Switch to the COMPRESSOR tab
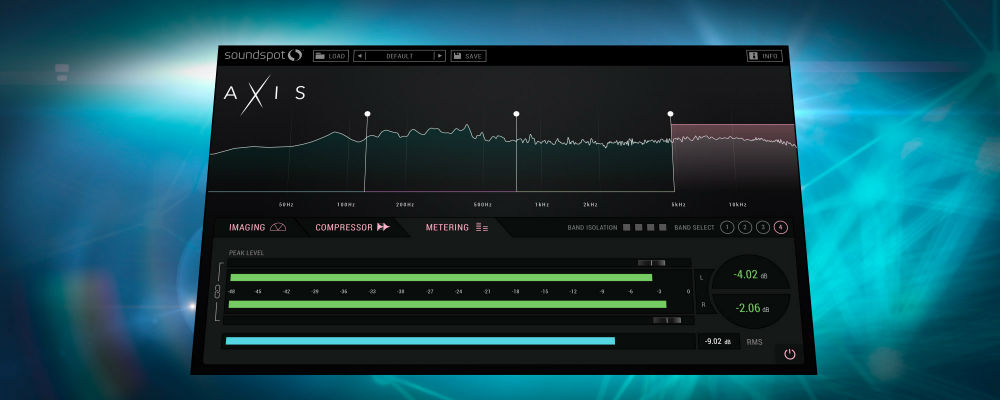This screenshot has width=1000, height=400. (352, 227)
